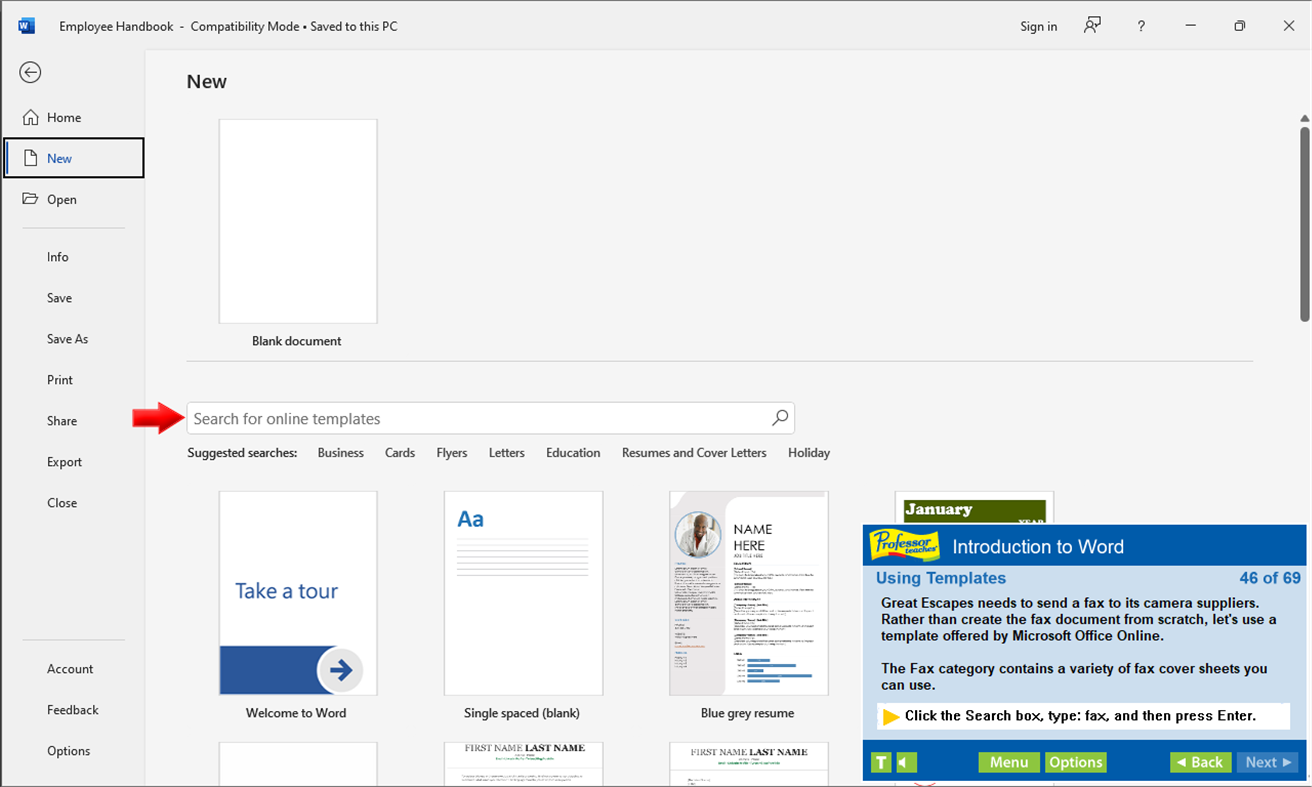Sign in to your Microsoft account
The image size is (1312, 787).
tap(1038, 26)
